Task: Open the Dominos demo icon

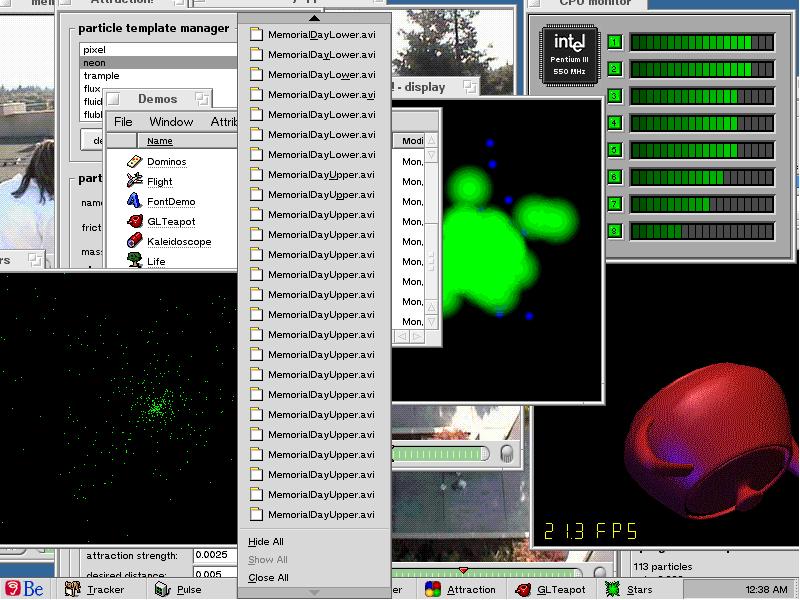Action: coord(135,161)
